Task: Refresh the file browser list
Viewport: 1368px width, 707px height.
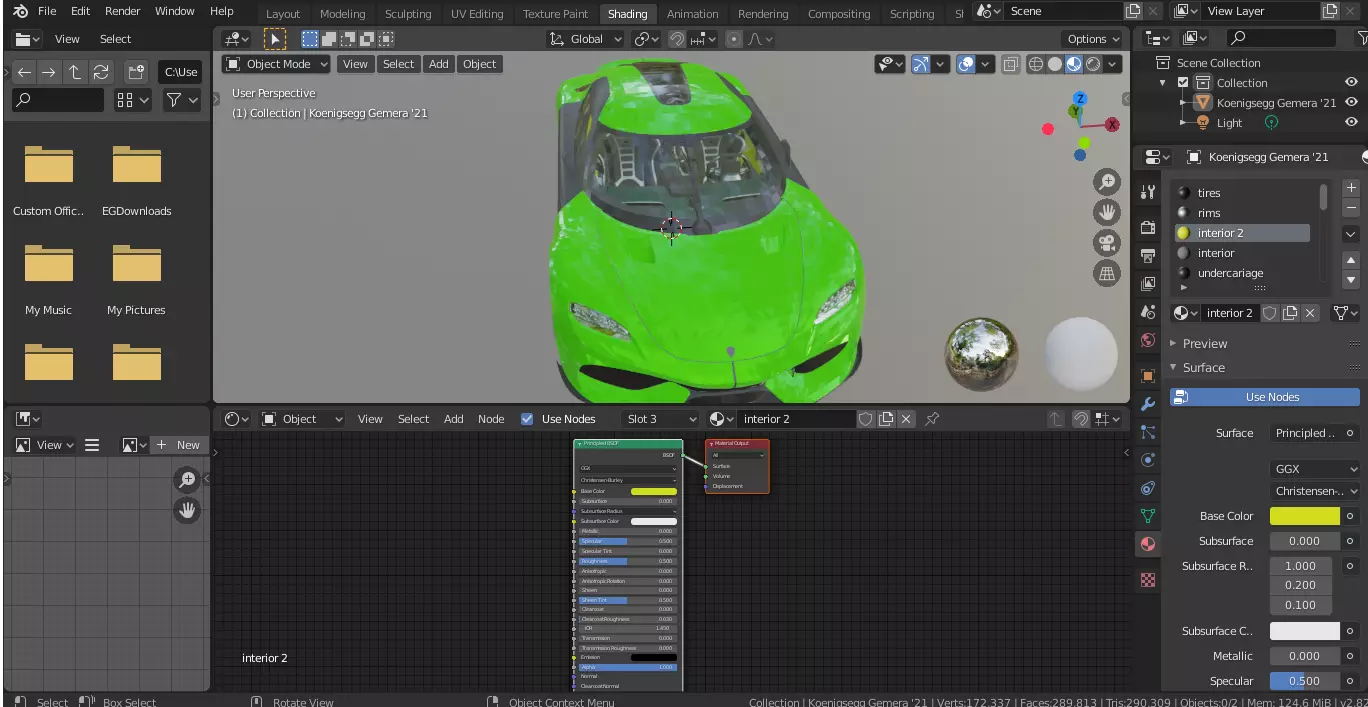Action: tap(101, 72)
